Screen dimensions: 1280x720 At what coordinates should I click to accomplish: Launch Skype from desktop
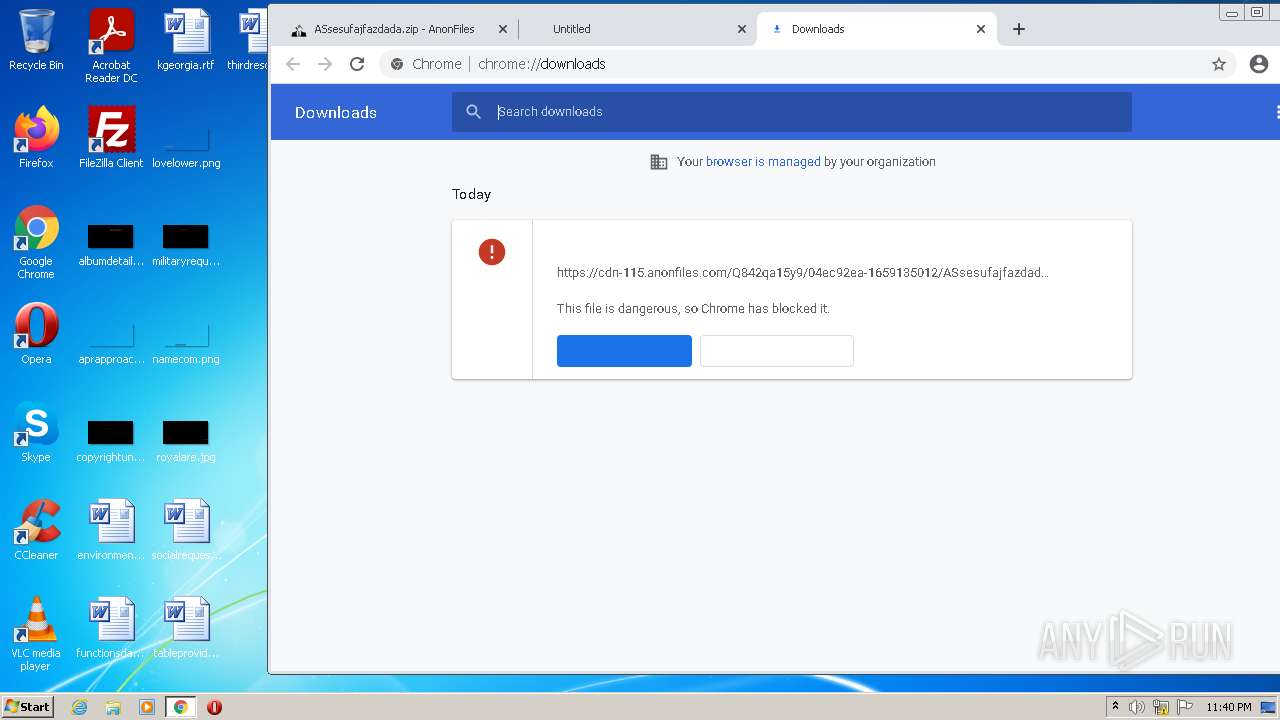coord(36,432)
